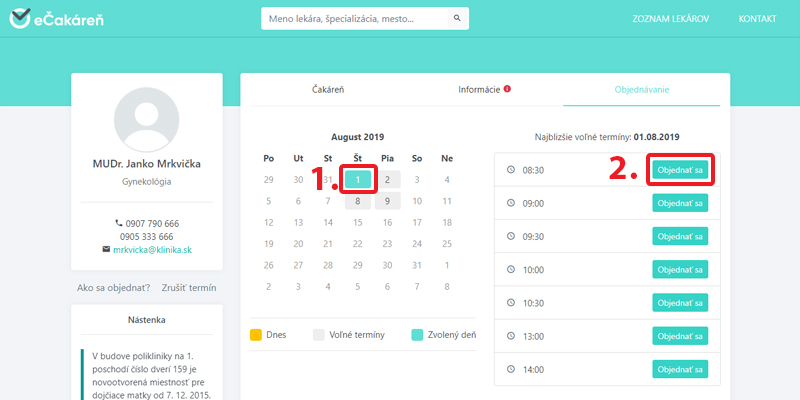Open the KONTAKT menu item

[757, 20]
